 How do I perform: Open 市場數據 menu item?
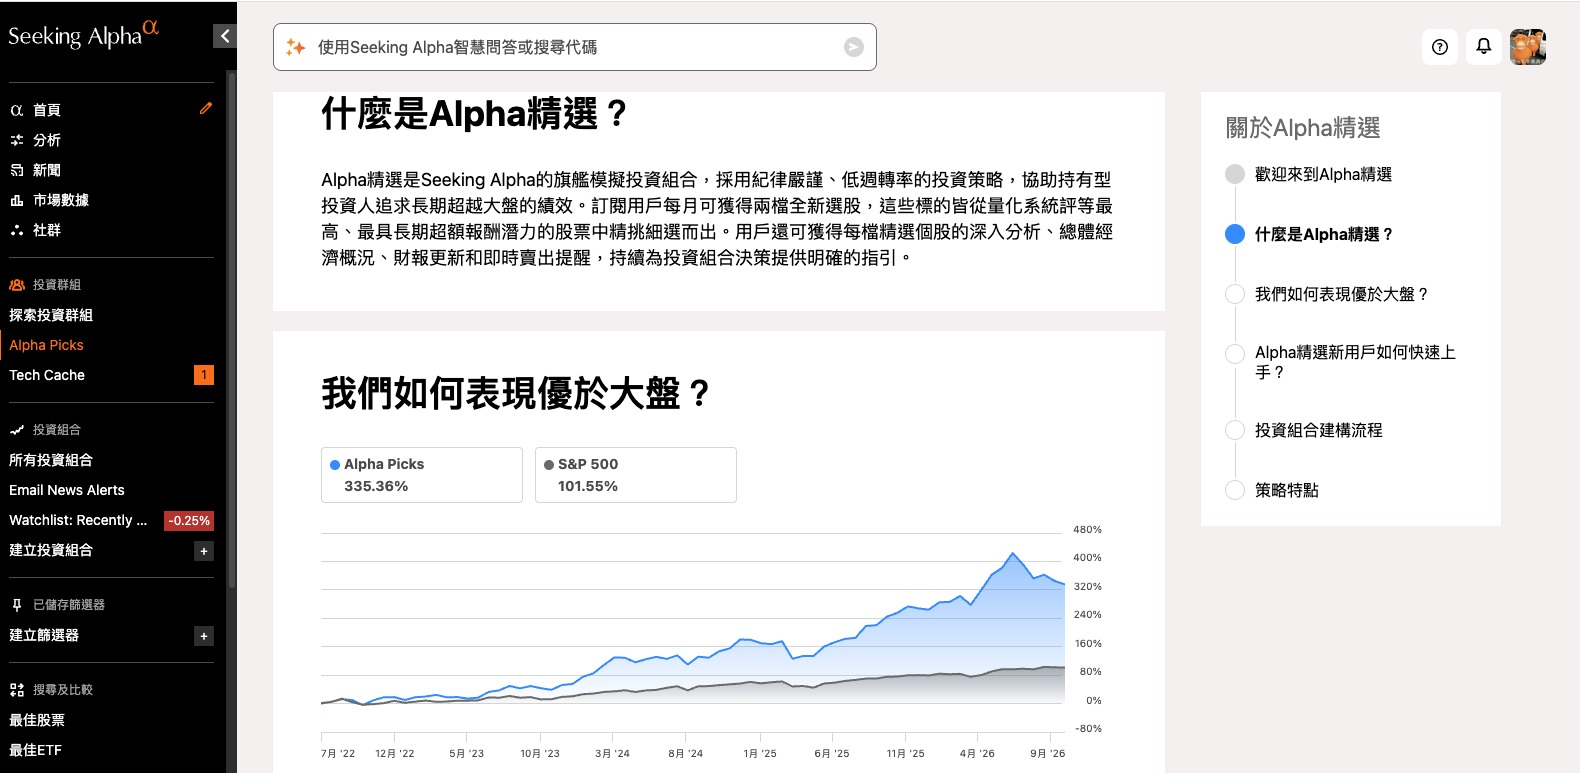61,200
